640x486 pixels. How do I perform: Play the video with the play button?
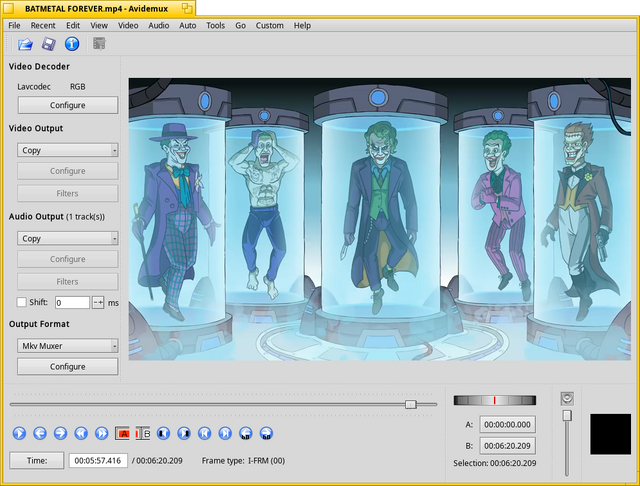[19, 433]
